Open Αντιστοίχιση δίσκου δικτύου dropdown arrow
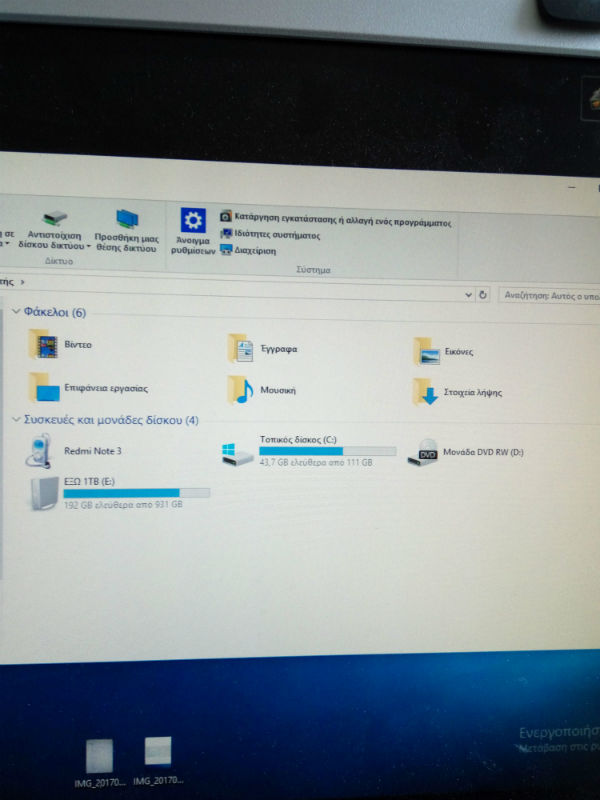Screen dimensions: 600x800 [x=88, y=246]
